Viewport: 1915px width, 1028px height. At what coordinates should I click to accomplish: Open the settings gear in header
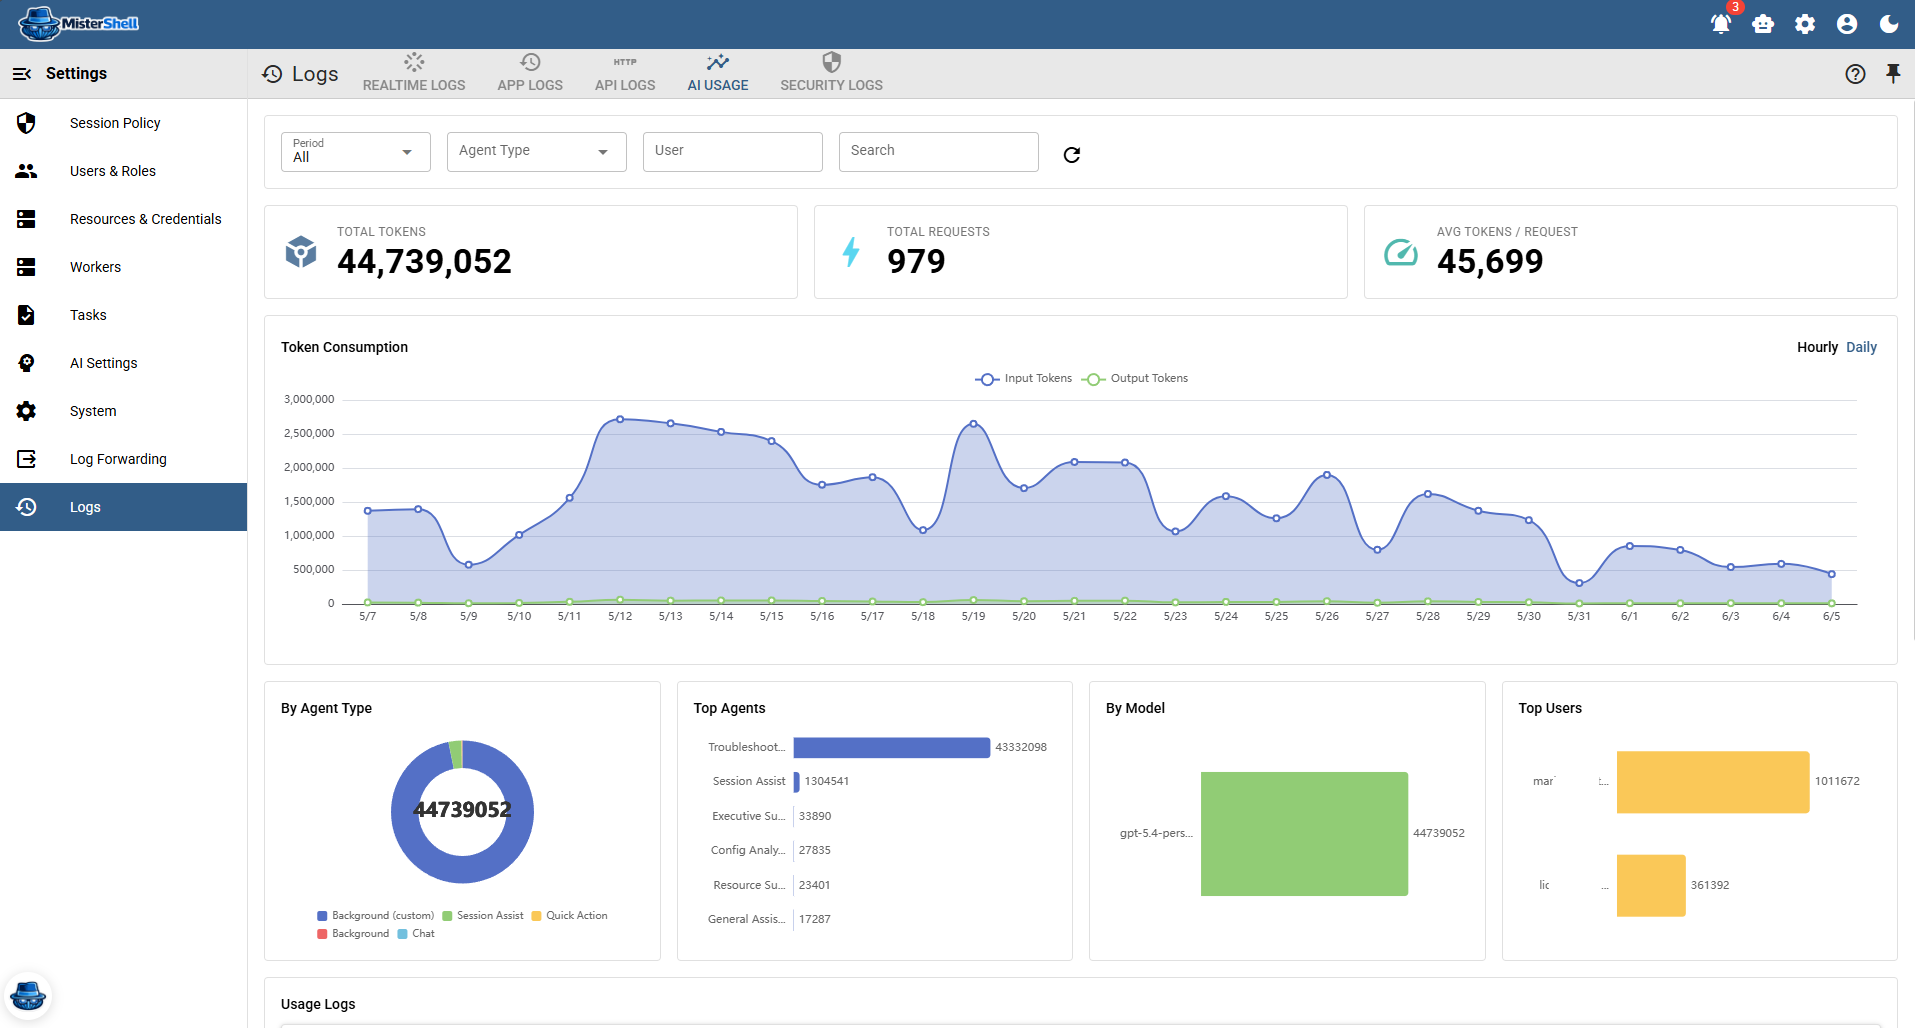(1805, 24)
